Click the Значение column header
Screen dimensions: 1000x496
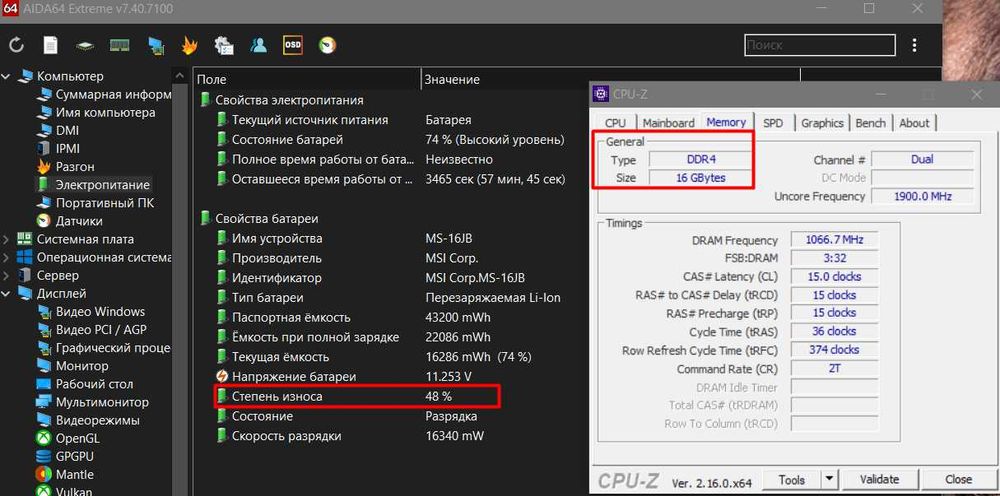tap(610, 79)
